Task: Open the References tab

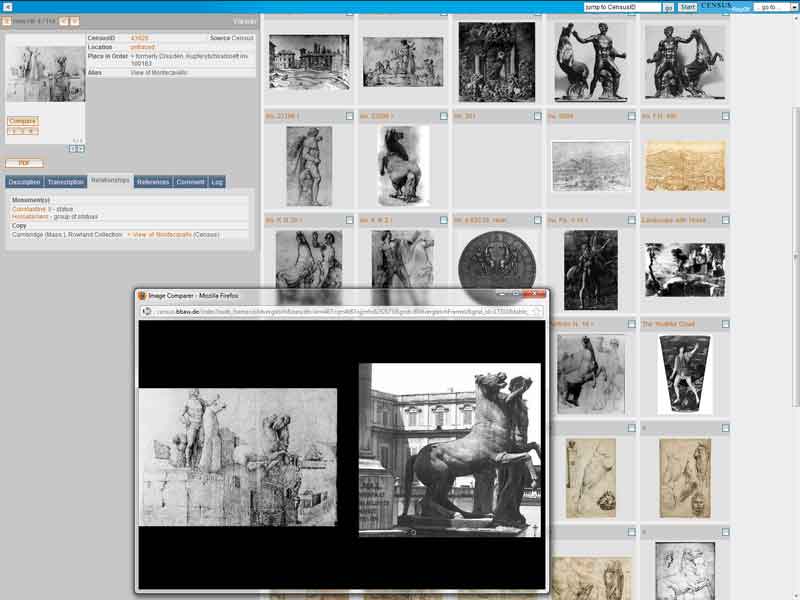Action: (x=153, y=182)
